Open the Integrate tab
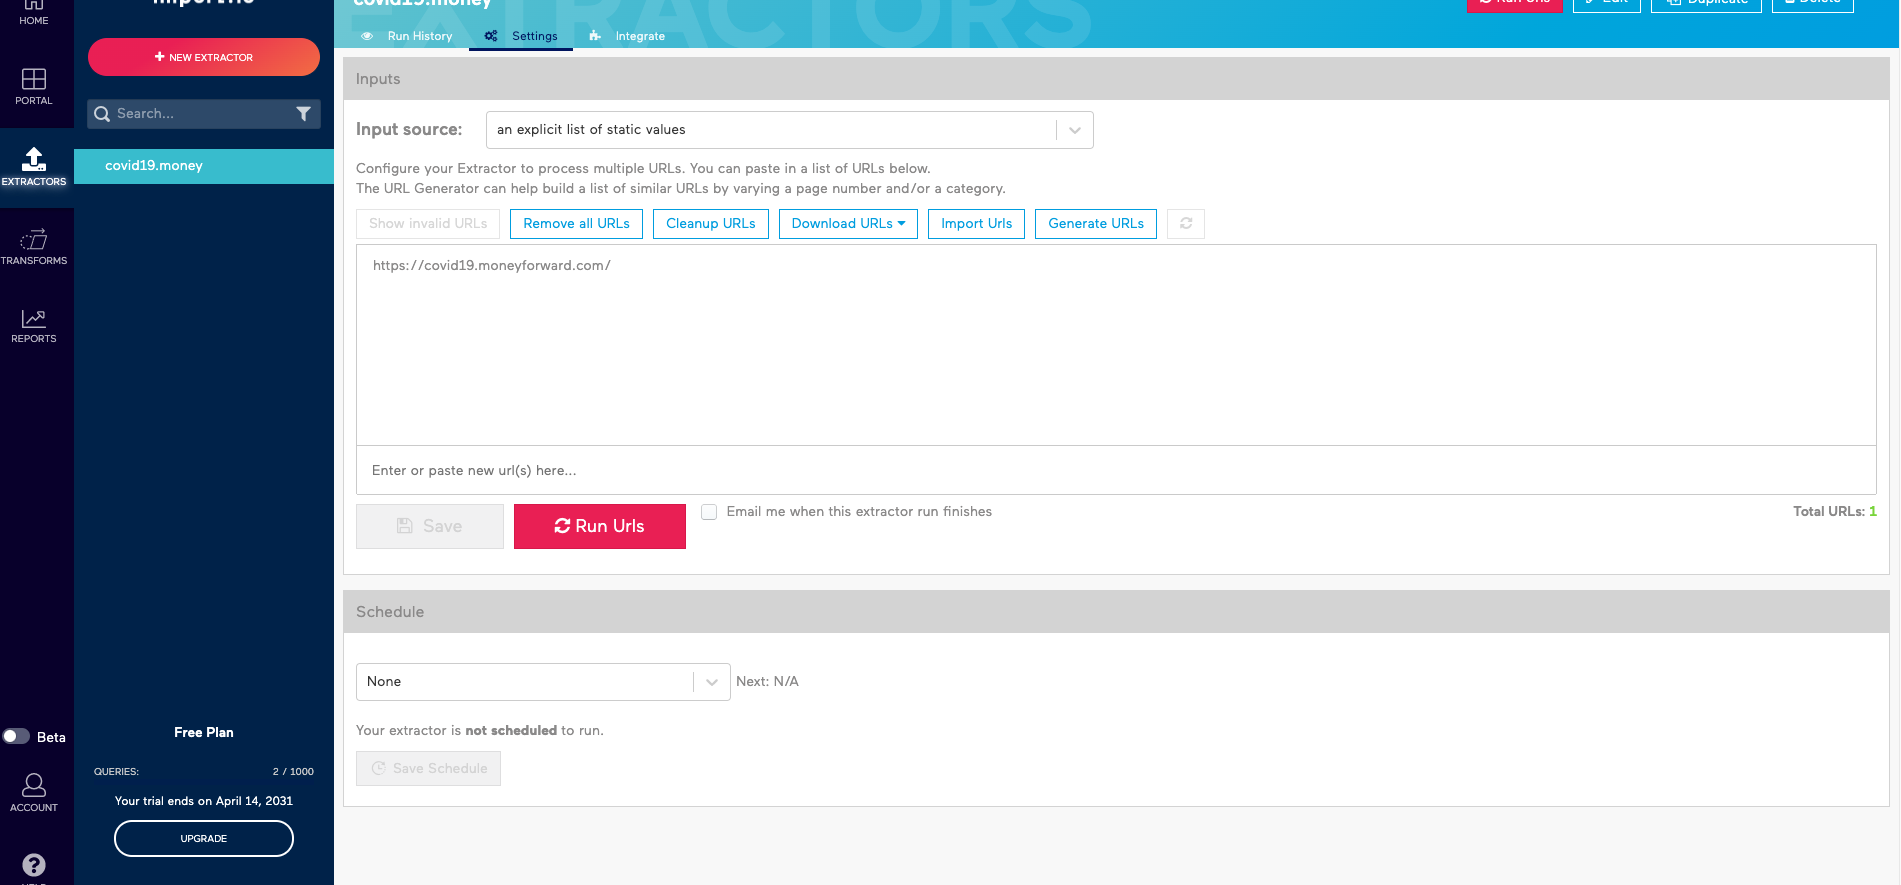1901x885 pixels. [x=628, y=36]
